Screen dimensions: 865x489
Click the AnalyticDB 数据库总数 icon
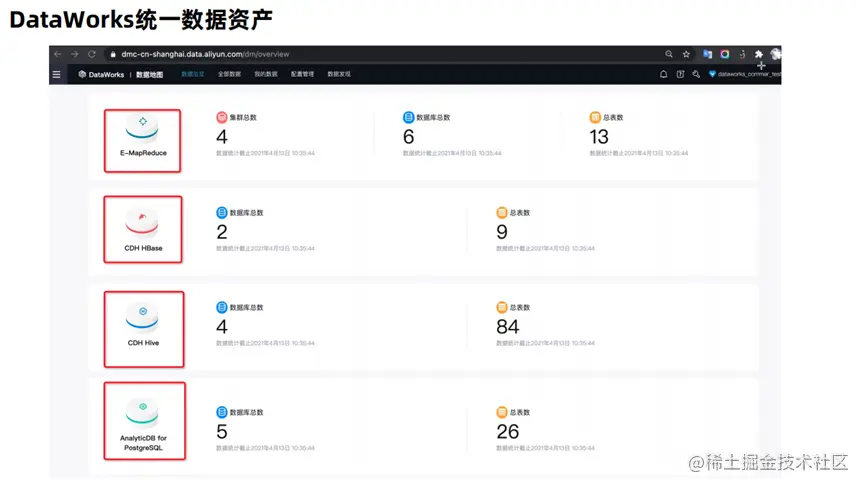(x=221, y=412)
